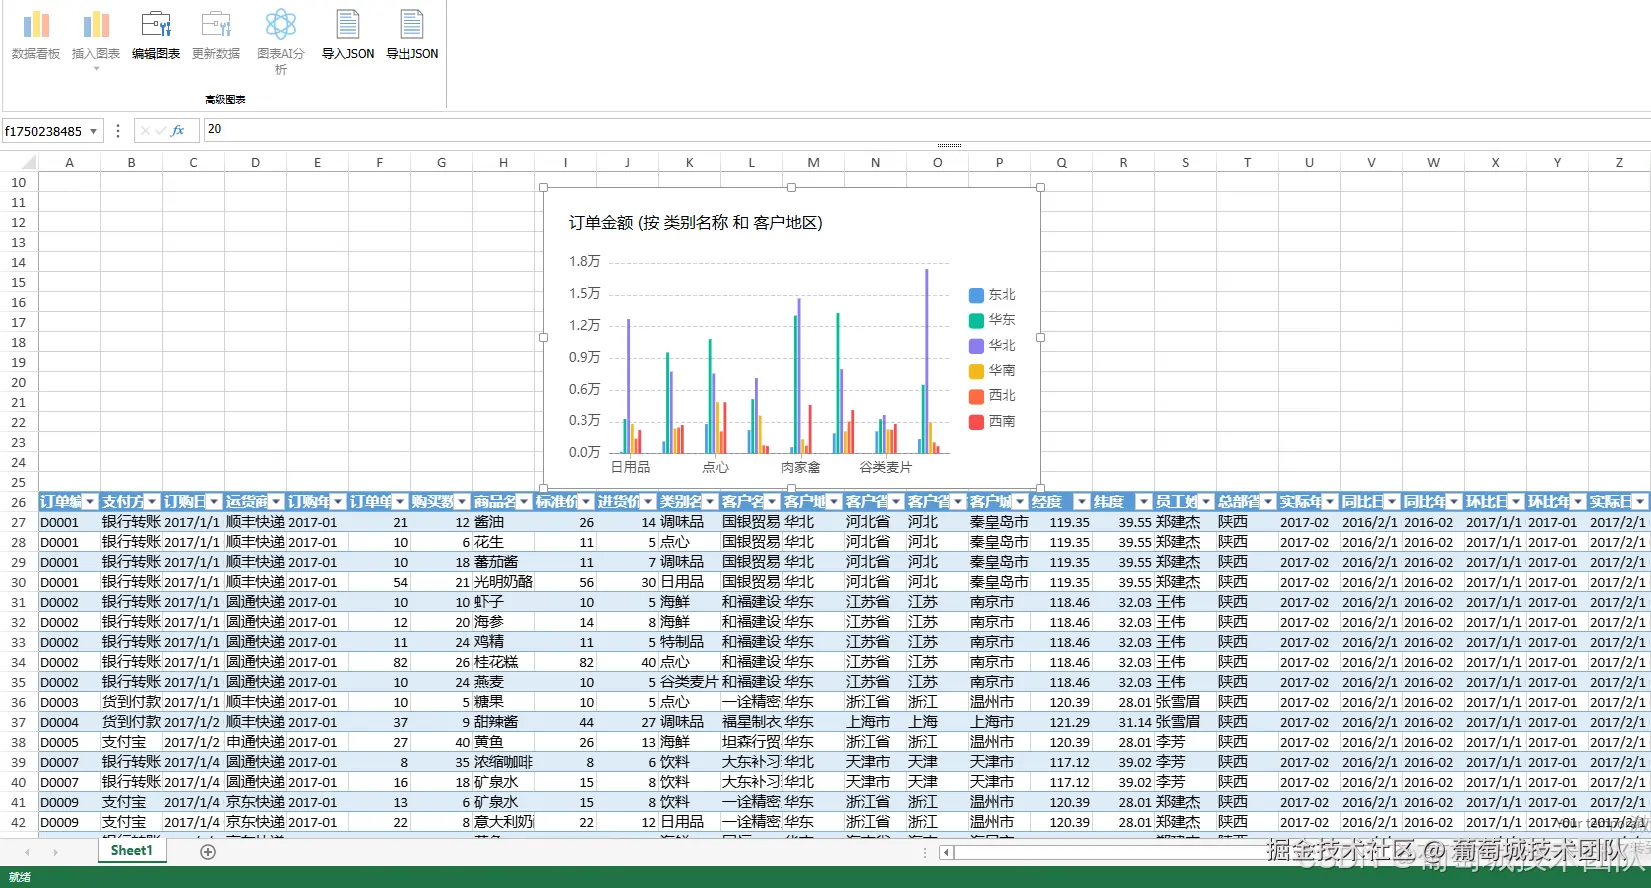Select cell 福星制衣 in row 37
1651x888 pixels.
tap(751, 722)
